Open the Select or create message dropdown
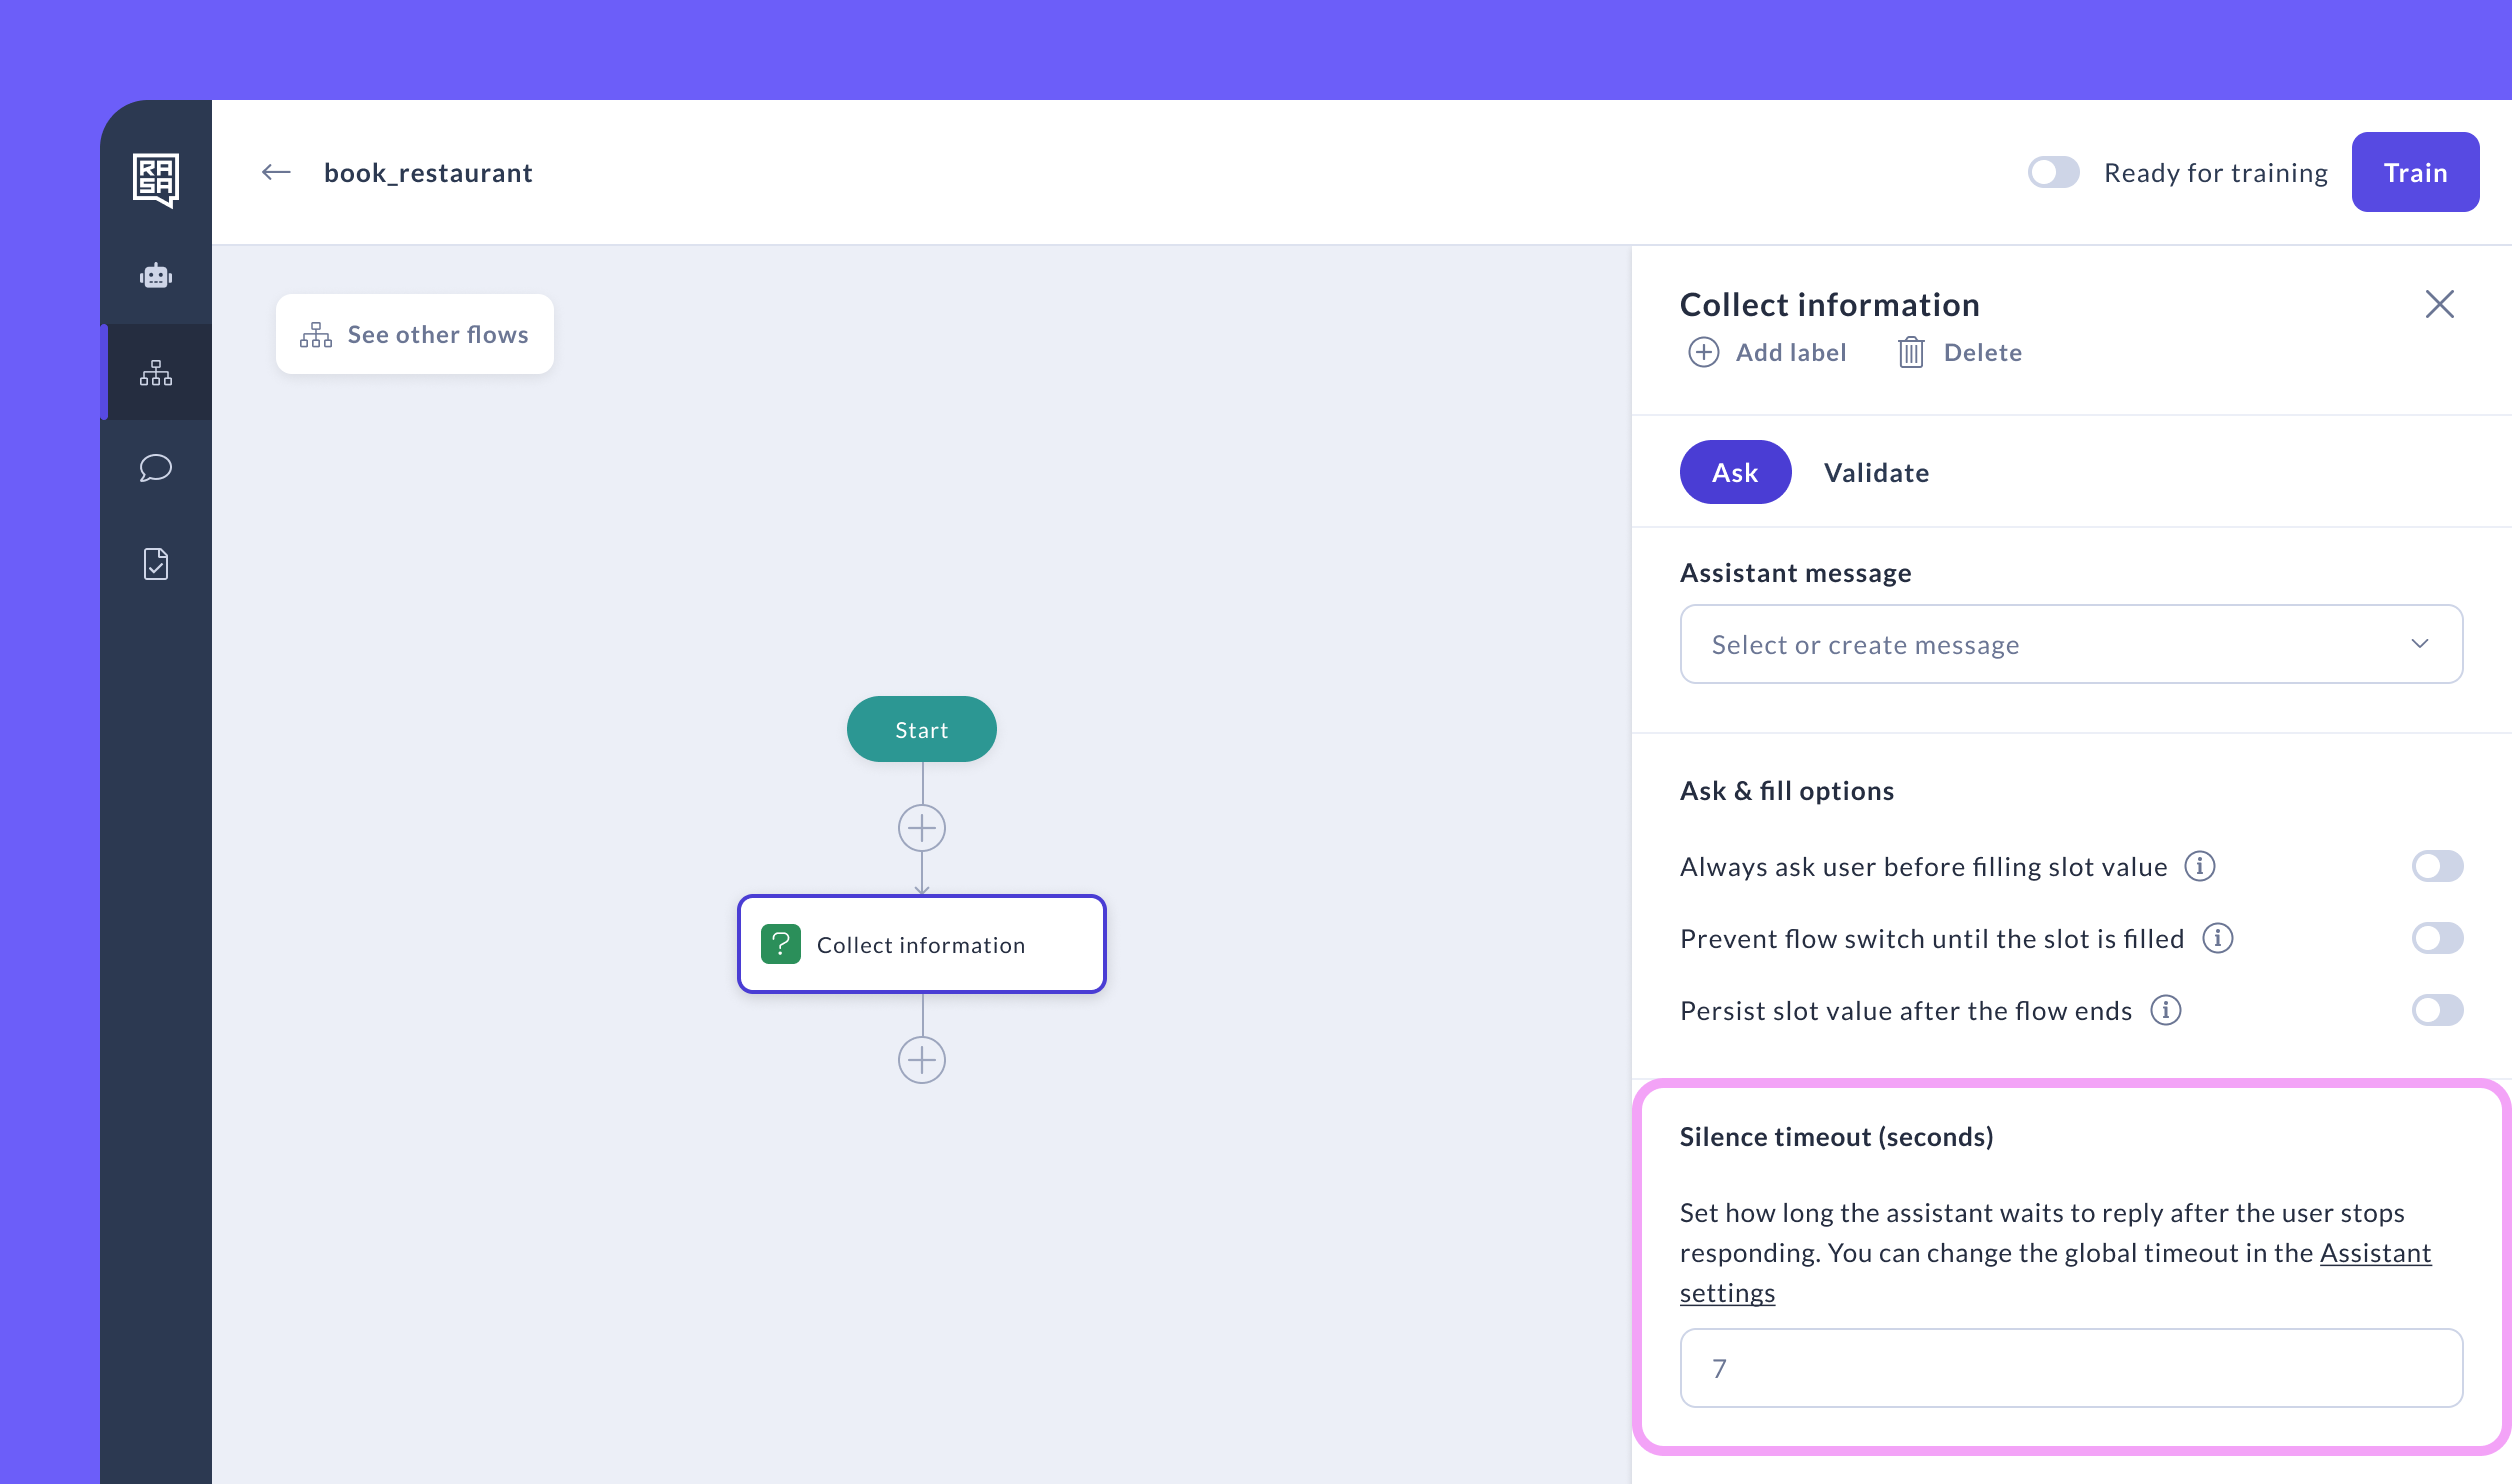This screenshot has height=1484, width=2512. pyautogui.click(x=2070, y=644)
